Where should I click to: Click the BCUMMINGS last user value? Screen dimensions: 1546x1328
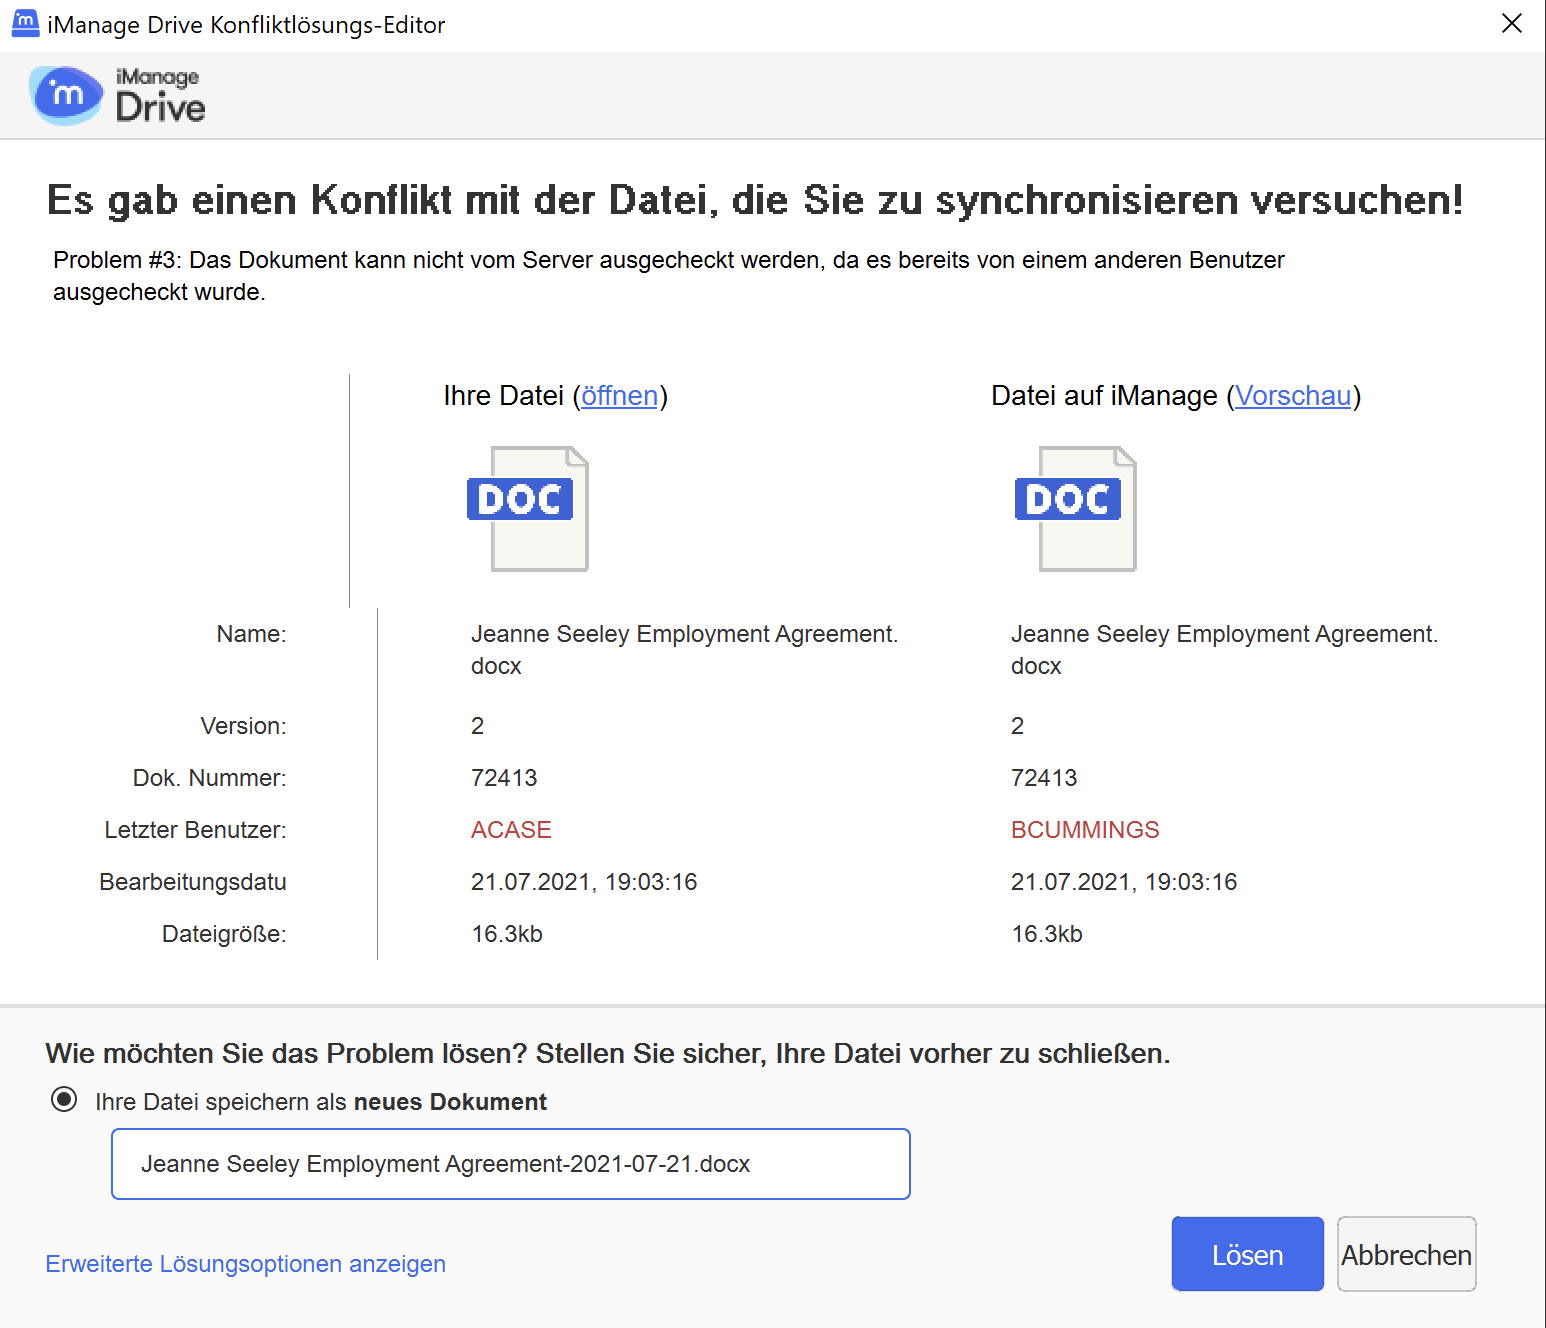click(x=1085, y=830)
